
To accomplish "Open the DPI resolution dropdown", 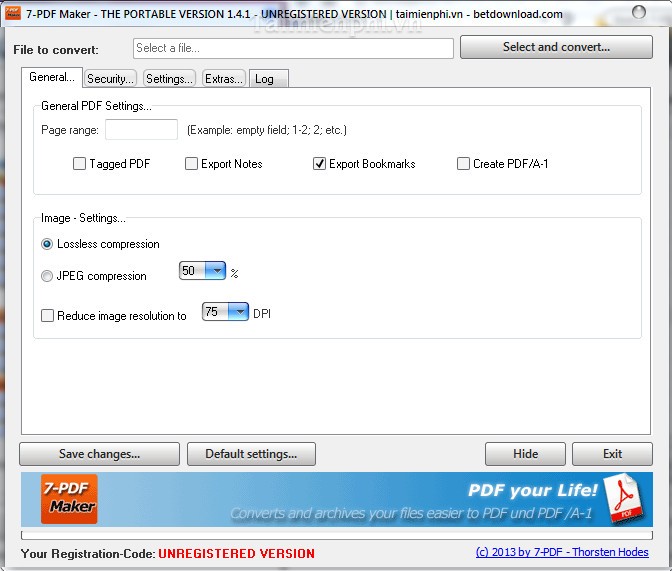I will tap(238, 312).
